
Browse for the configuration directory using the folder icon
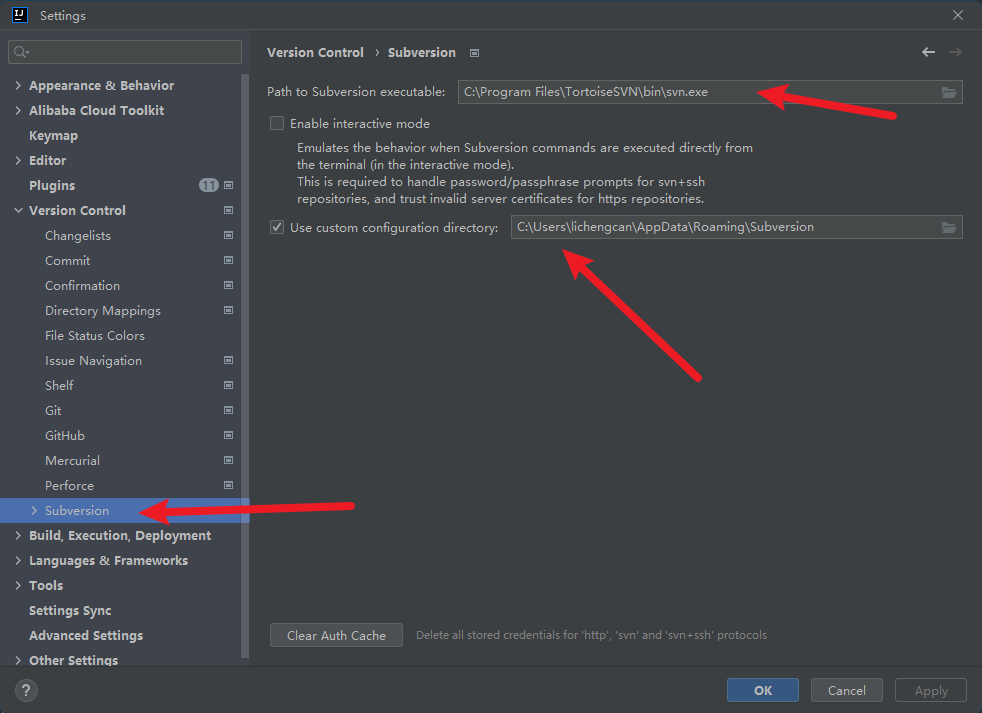(x=949, y=227)
